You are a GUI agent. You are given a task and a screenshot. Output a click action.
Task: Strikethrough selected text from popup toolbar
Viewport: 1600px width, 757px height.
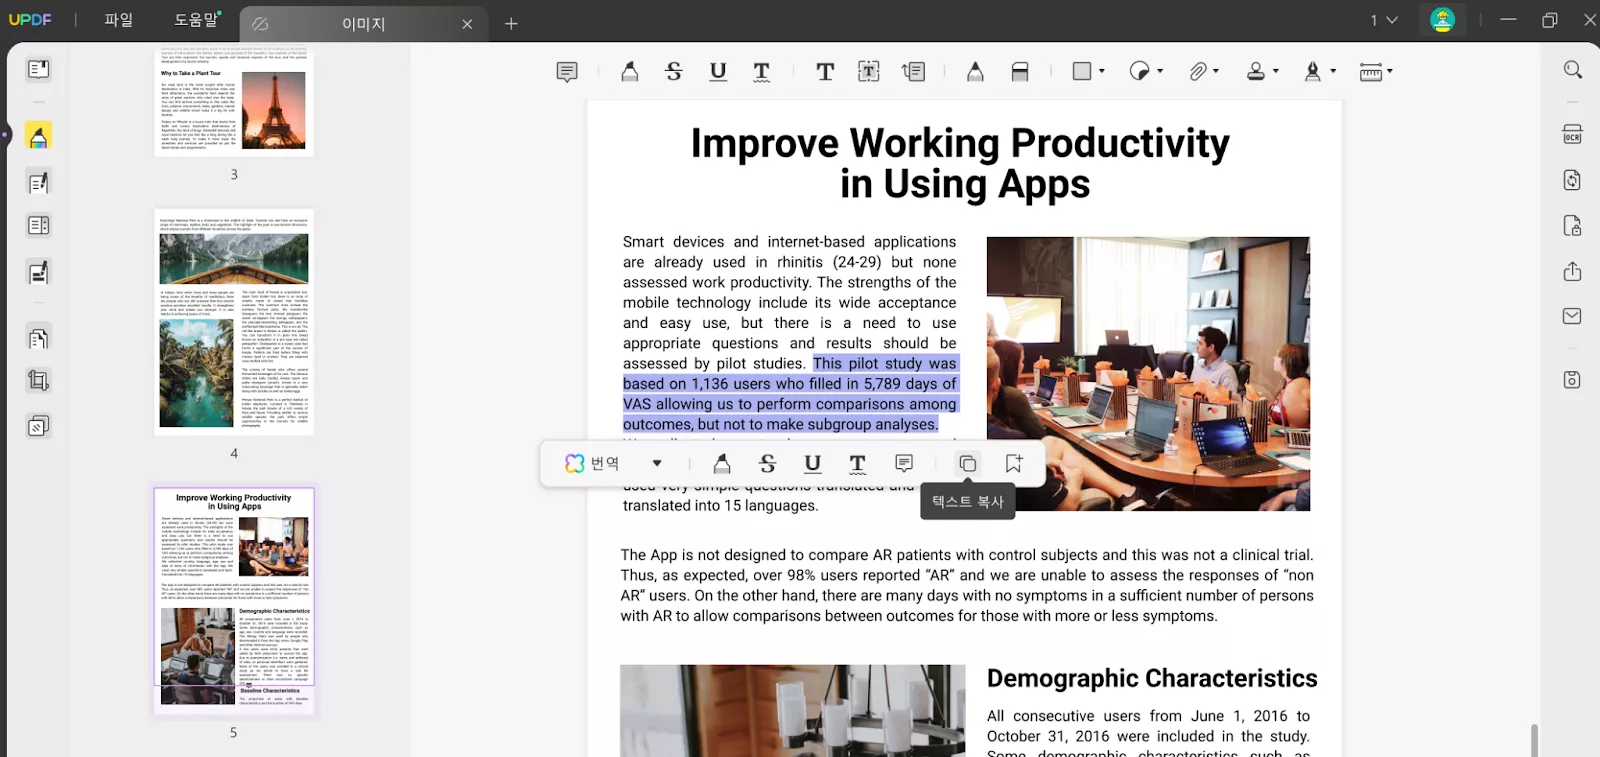pos(767,463)
